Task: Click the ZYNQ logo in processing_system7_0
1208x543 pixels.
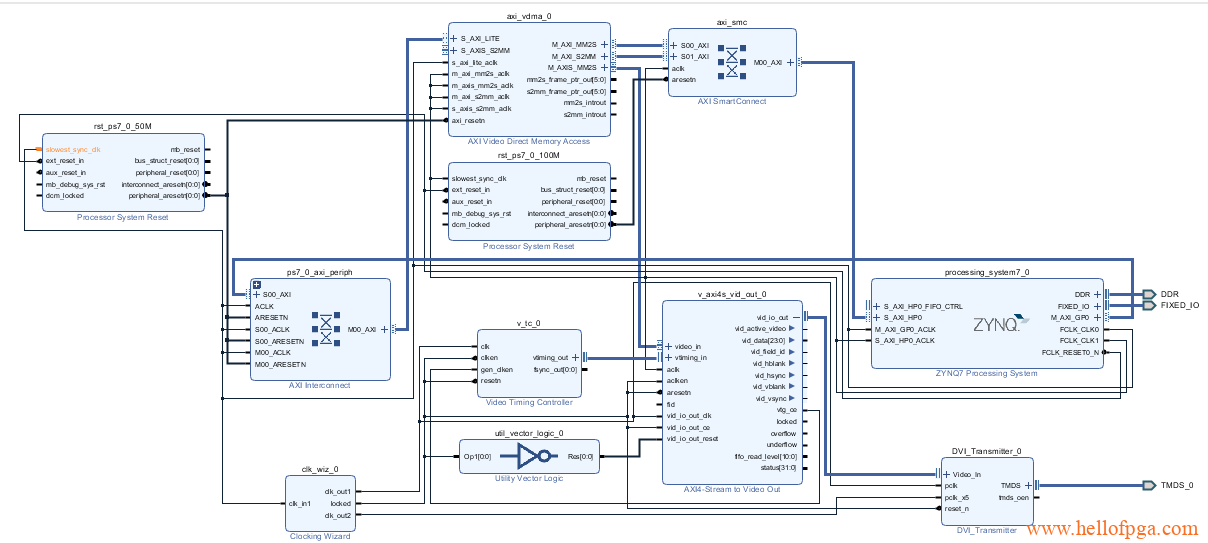Action: pos(996,324)
